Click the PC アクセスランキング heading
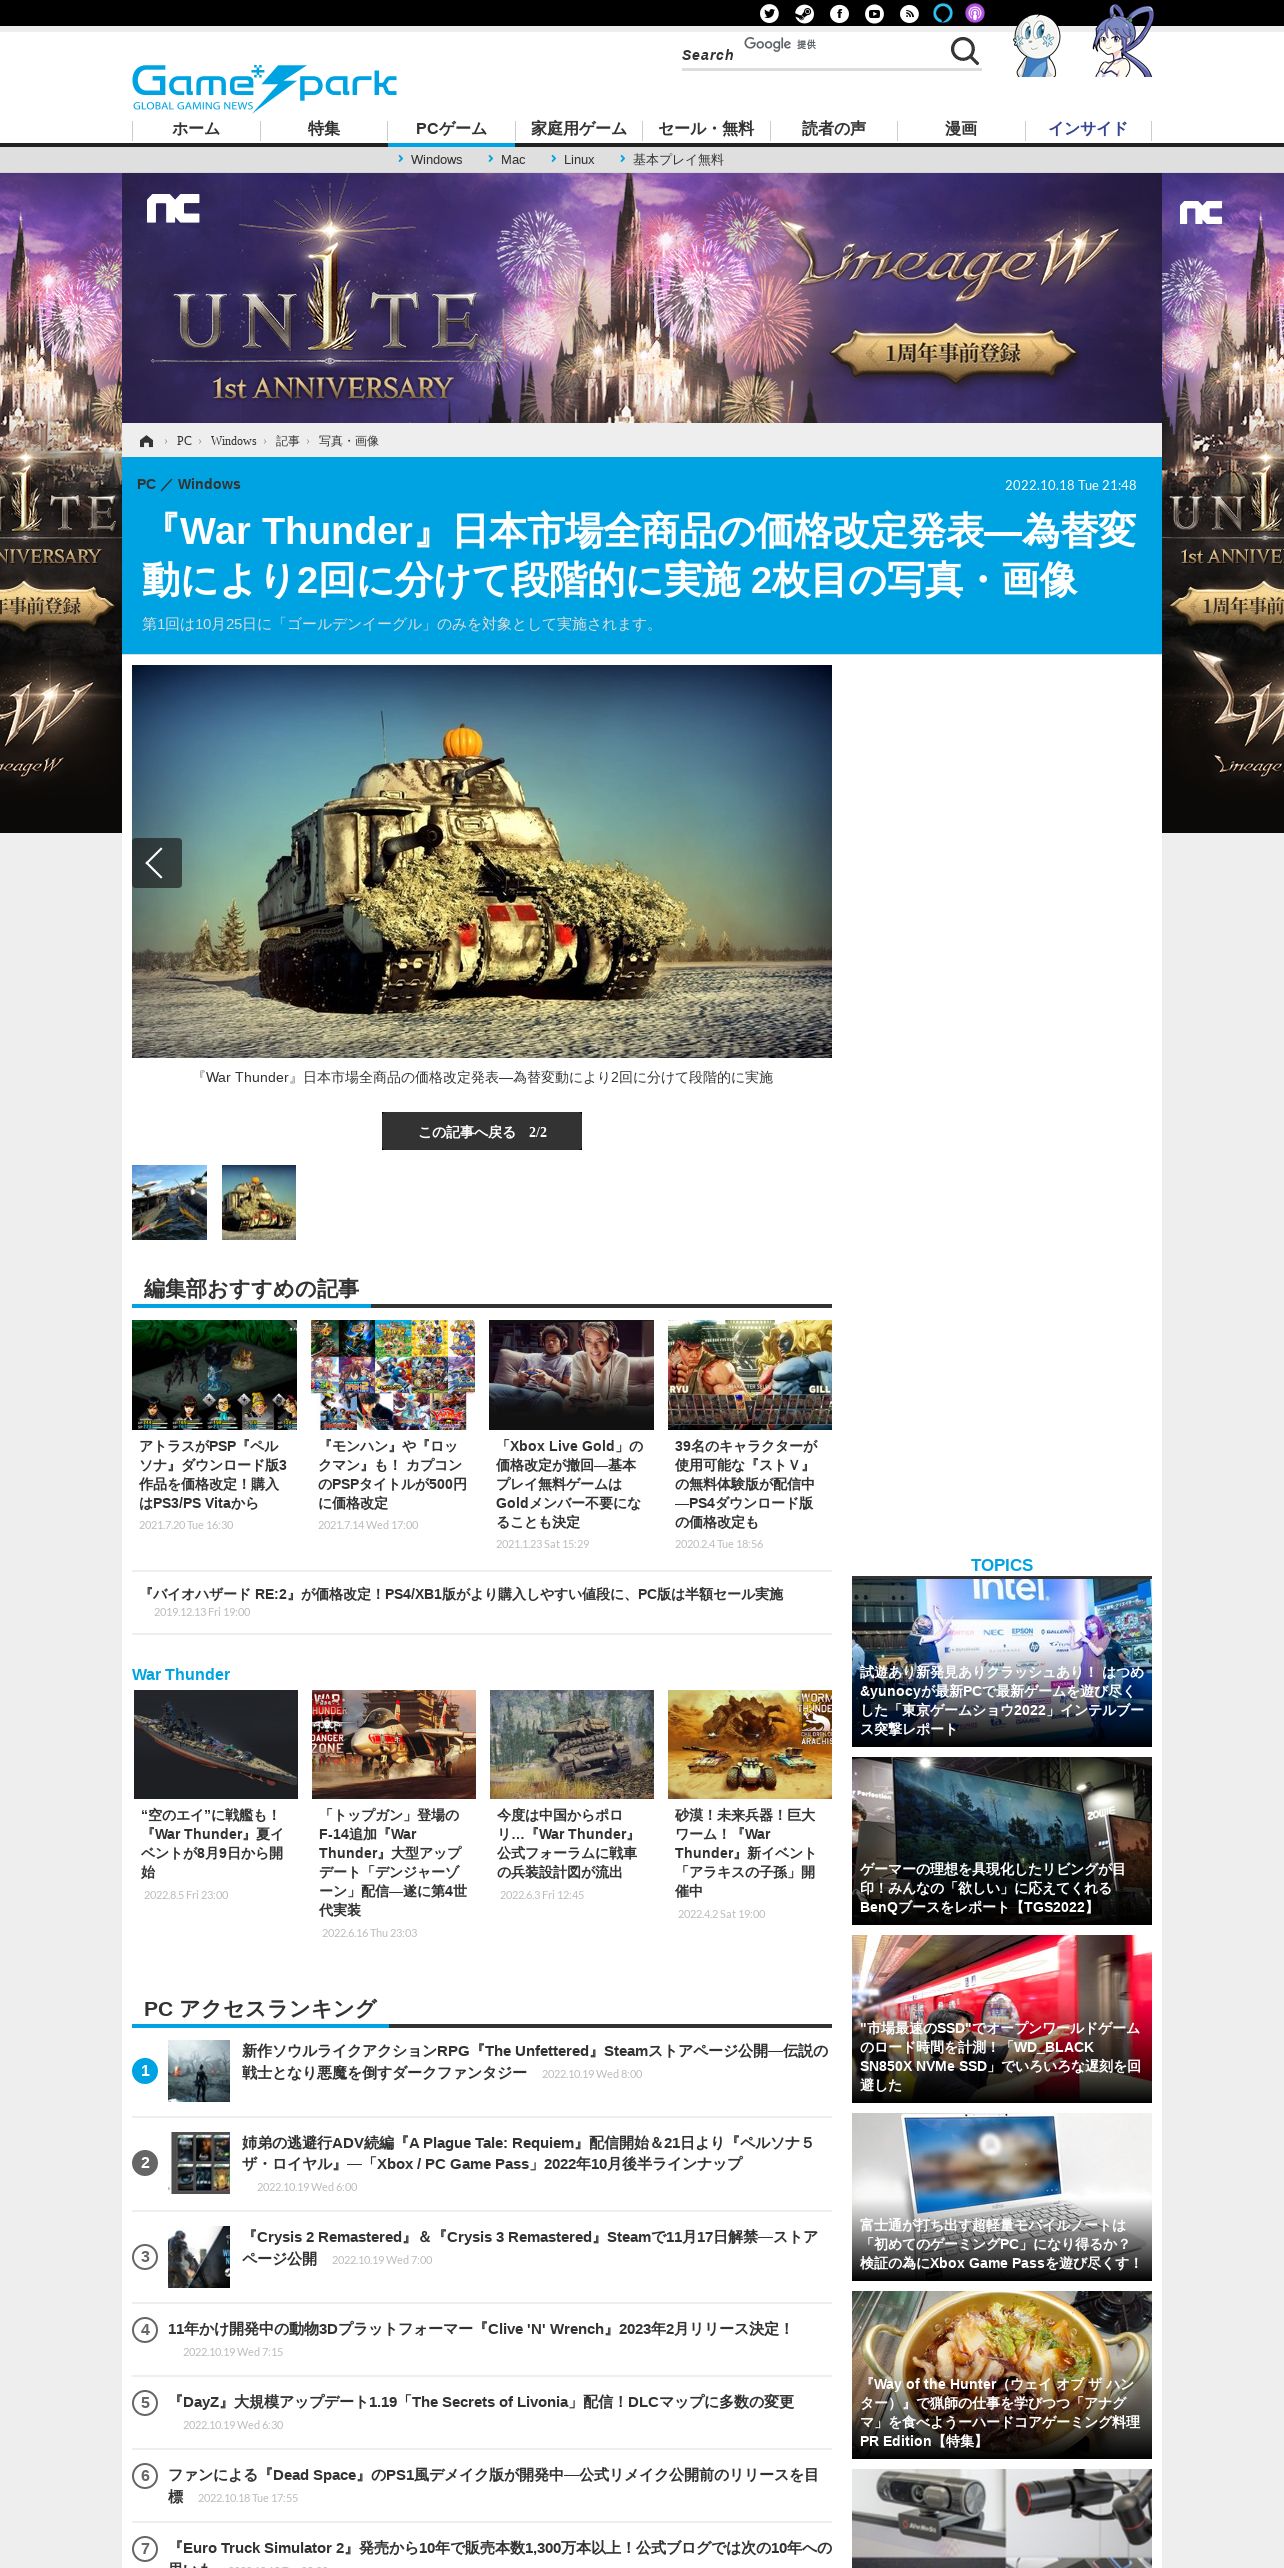1284x2568 pixels. 260,2009
